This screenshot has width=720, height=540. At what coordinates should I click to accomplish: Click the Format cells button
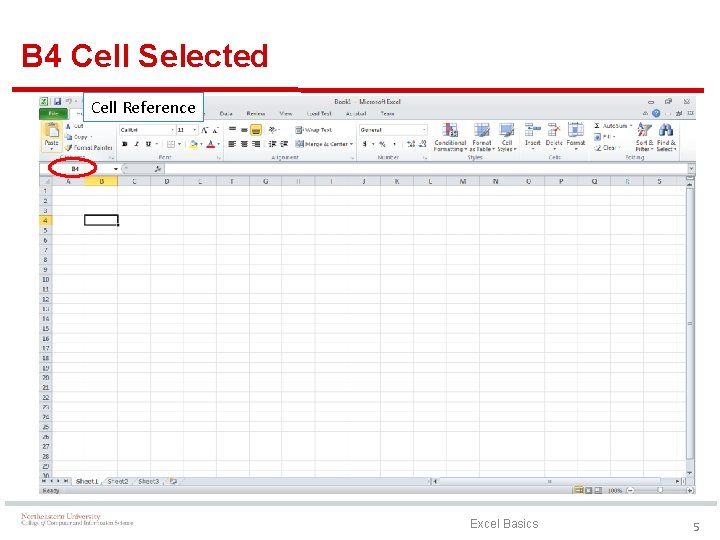(575, 137)
